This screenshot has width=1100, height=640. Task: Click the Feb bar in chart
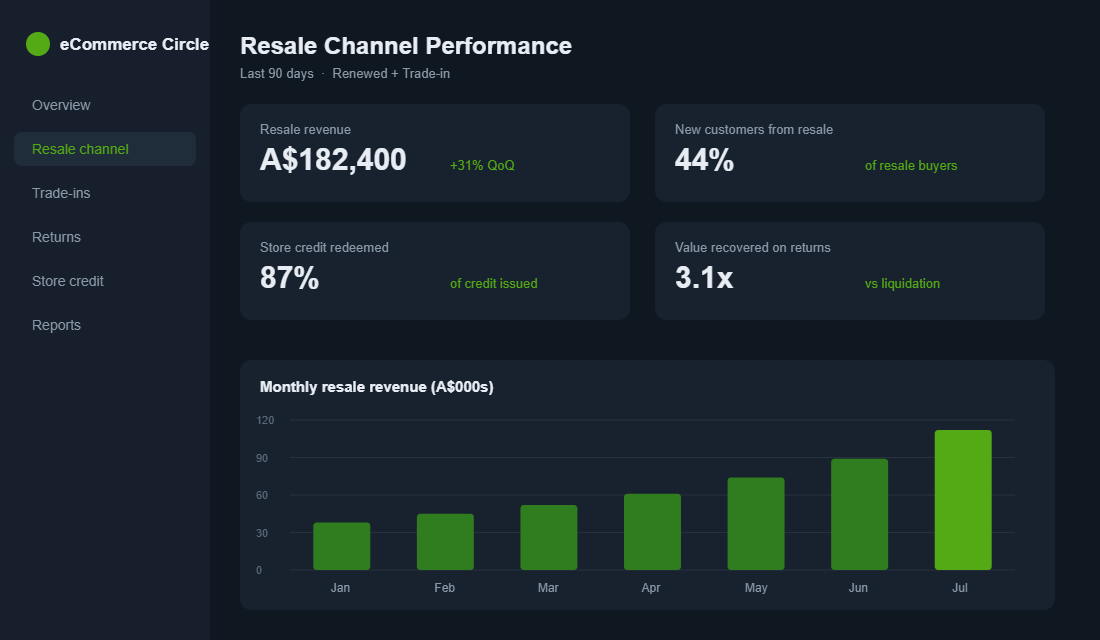pyautogui.click(x=445, y=542)
